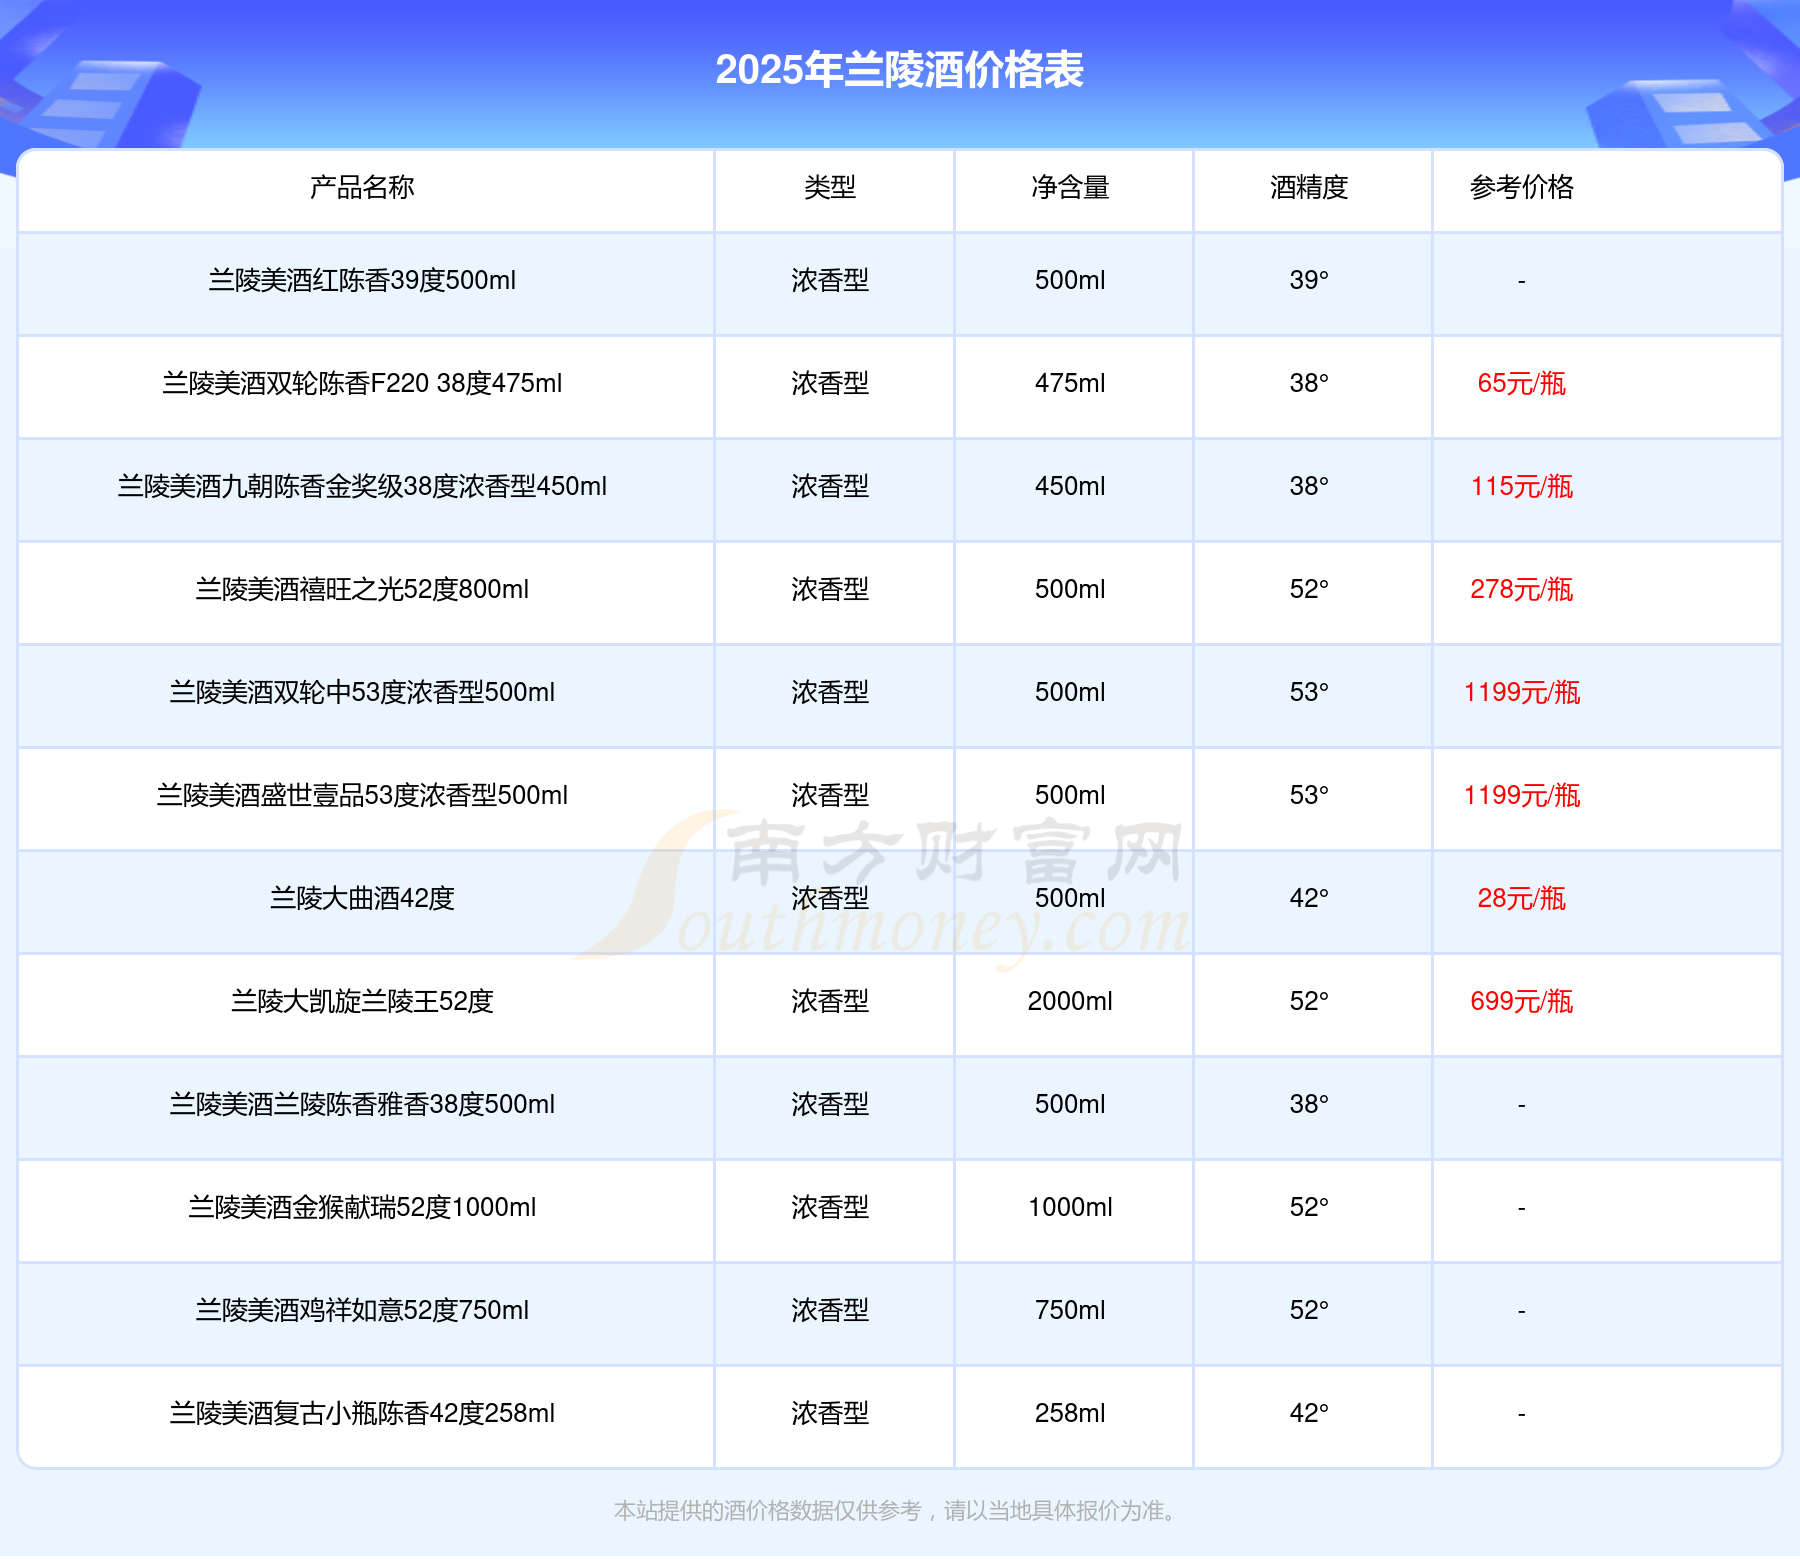The image size is (1800, 1560).
Task: Click 1199元/瓶 price in 双轮中53度 row
Action: (x=1522, y=692)
